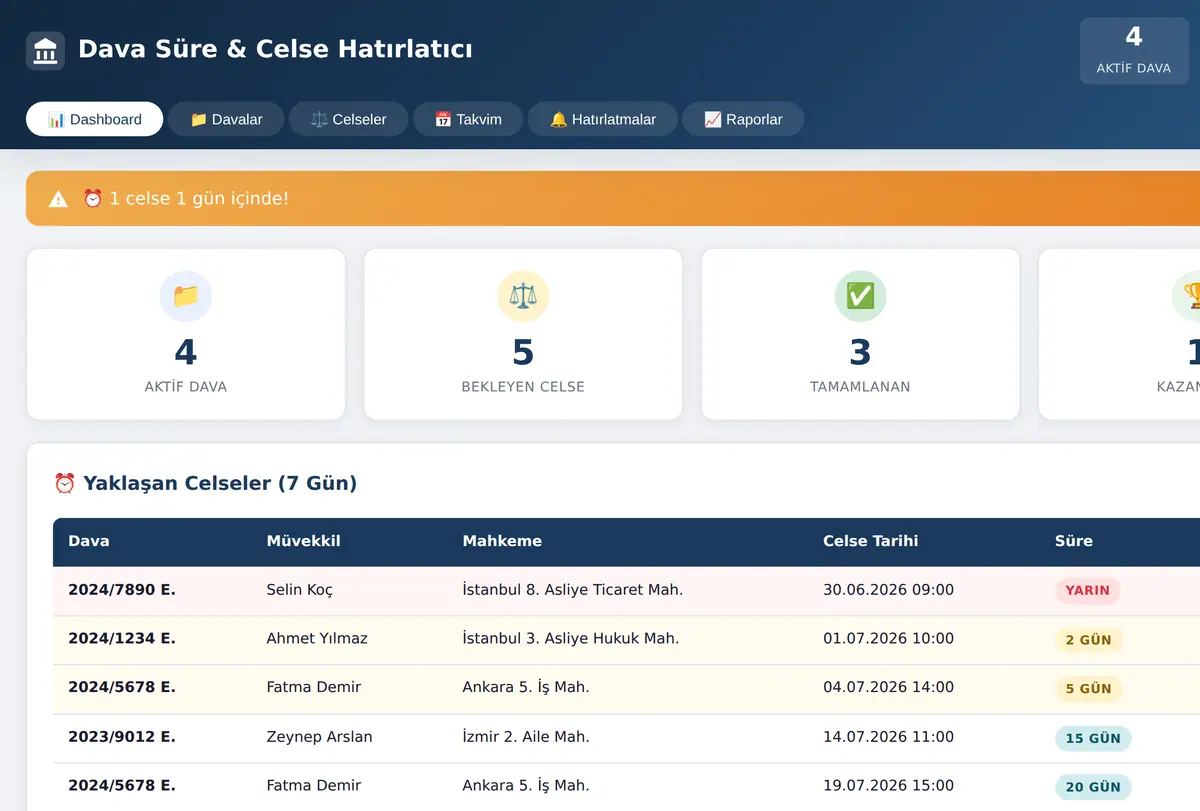Select the Dashboard tab
This screenshot has height=811, width=1200.
click(x=94, y=119)
